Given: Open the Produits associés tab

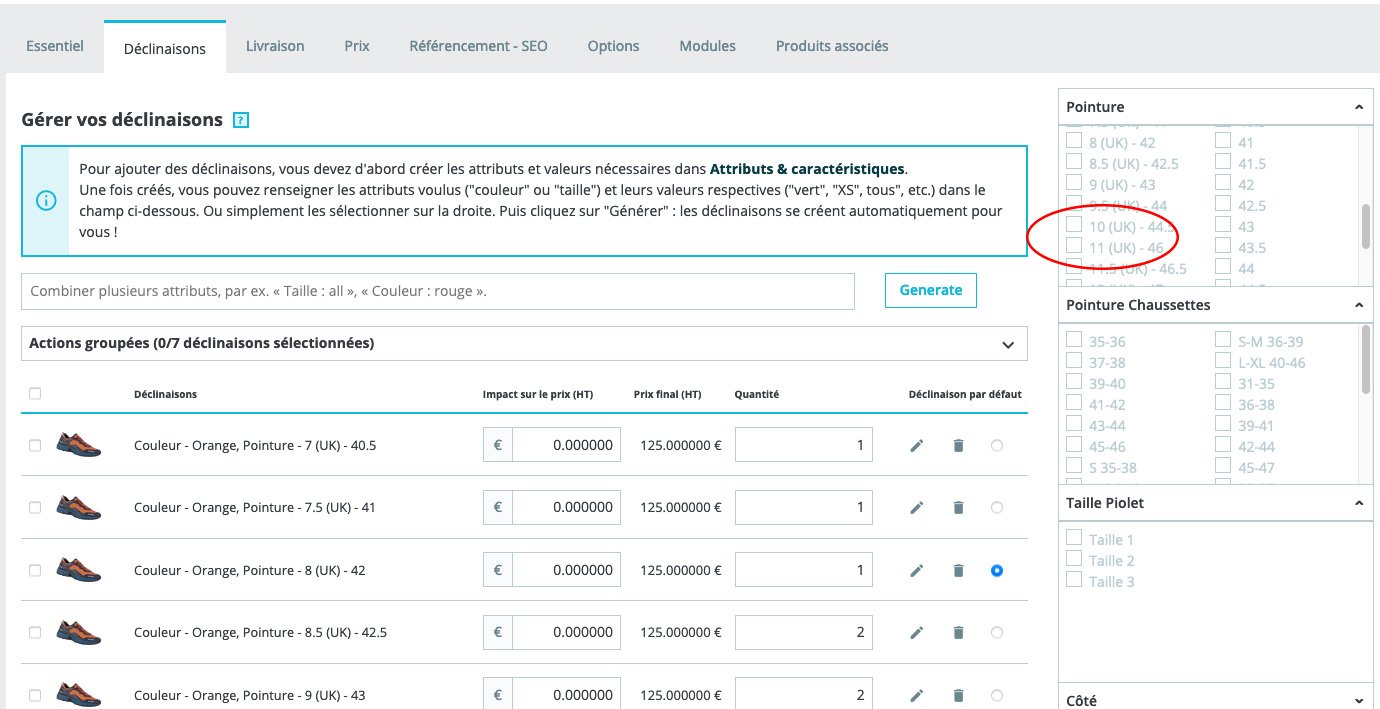Looking at the screenshot, I should 832,46.
